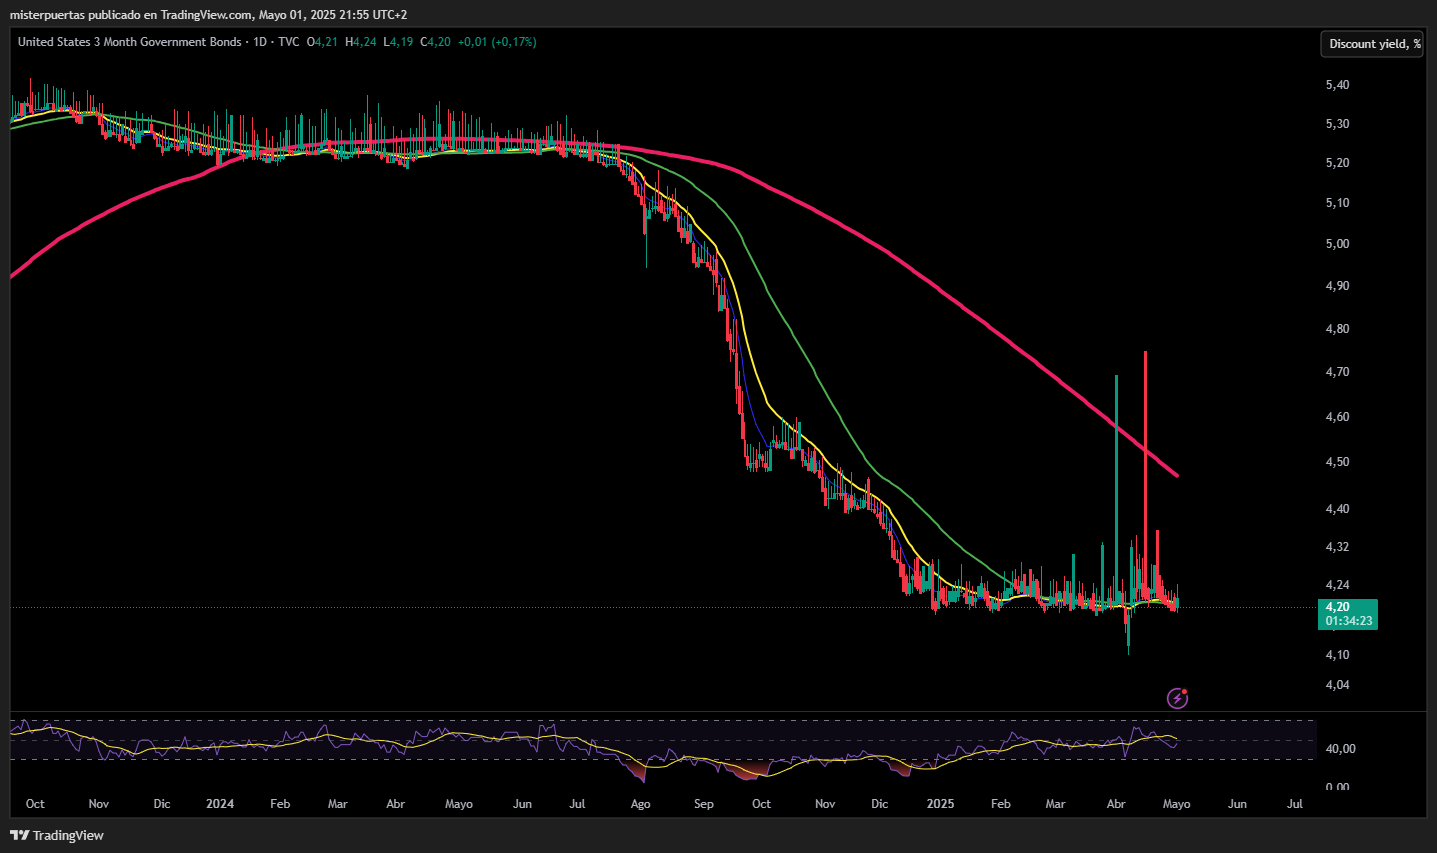
Task: Click the 4,40 price axis label
Action: tap(1337, 509)
